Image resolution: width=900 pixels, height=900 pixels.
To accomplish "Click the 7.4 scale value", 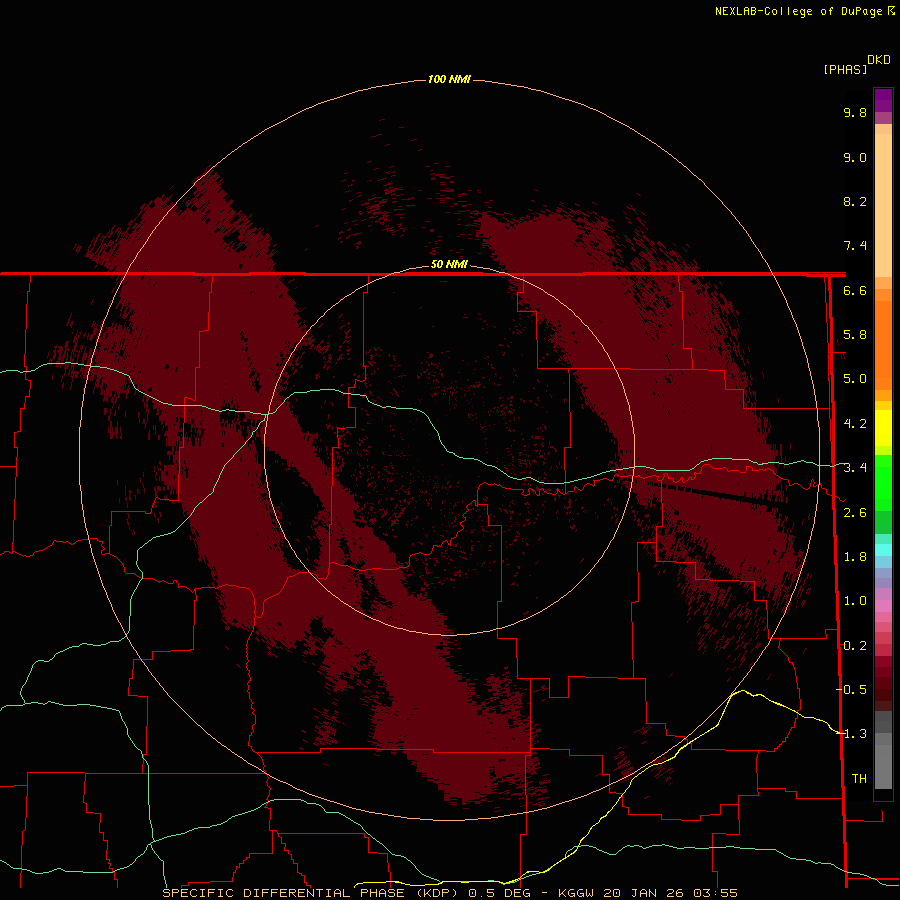I will [855, 246].
